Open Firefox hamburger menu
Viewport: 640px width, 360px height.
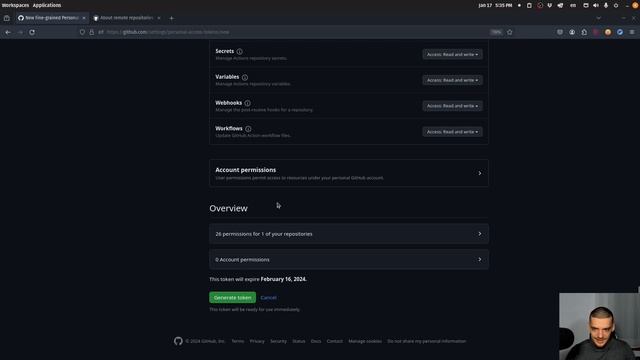(x=632, y=32)
